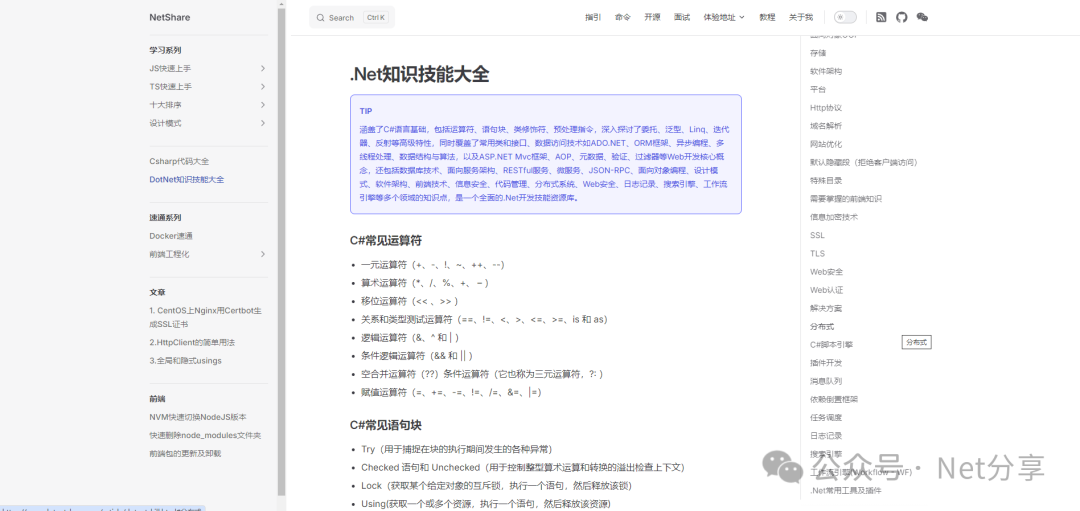Jump to 插件开发 outline entry
Image resolution: width=1080 pixels, height=511 pixels.
pos(826,363)
